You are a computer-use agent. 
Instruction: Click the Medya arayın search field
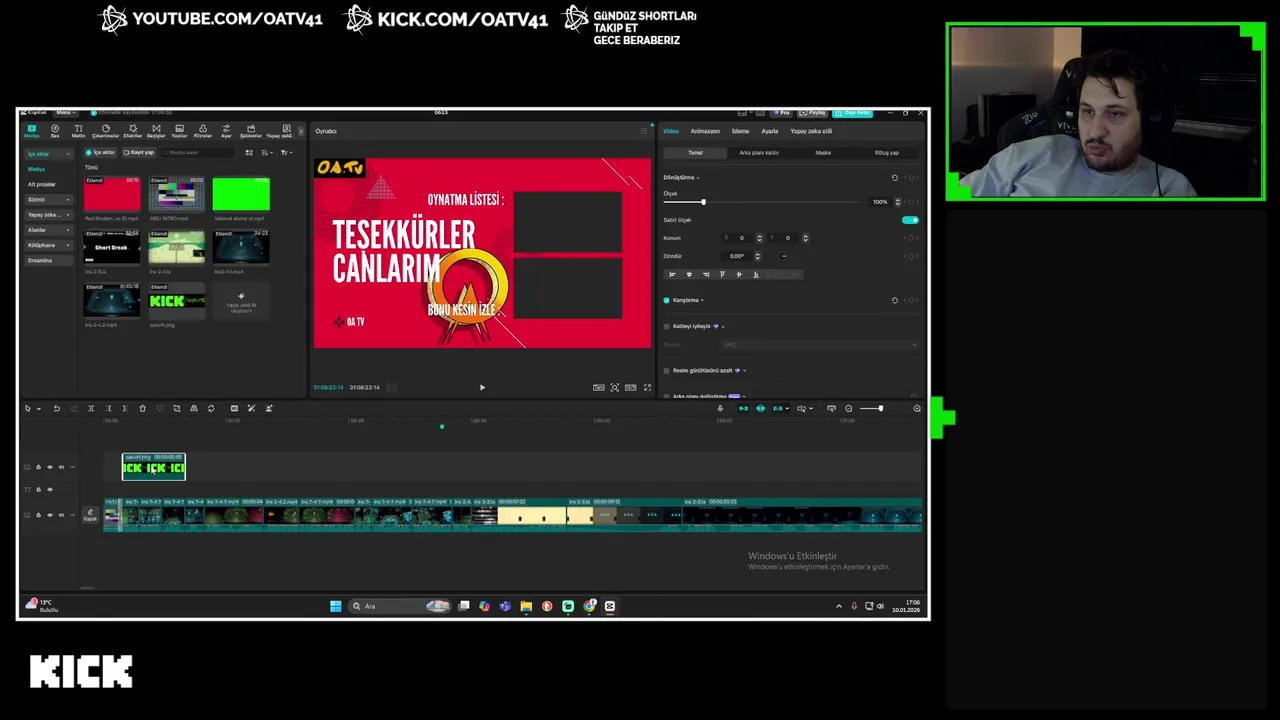(198, 153)
